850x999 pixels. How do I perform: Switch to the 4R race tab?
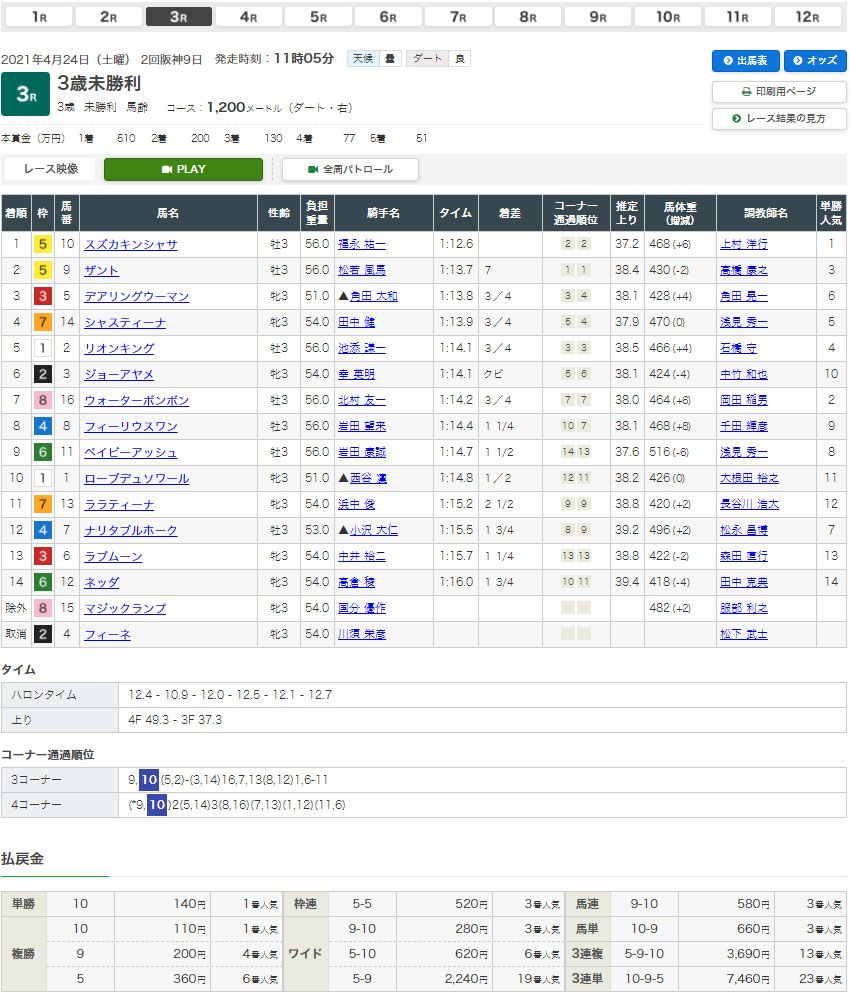click(248, 17)
